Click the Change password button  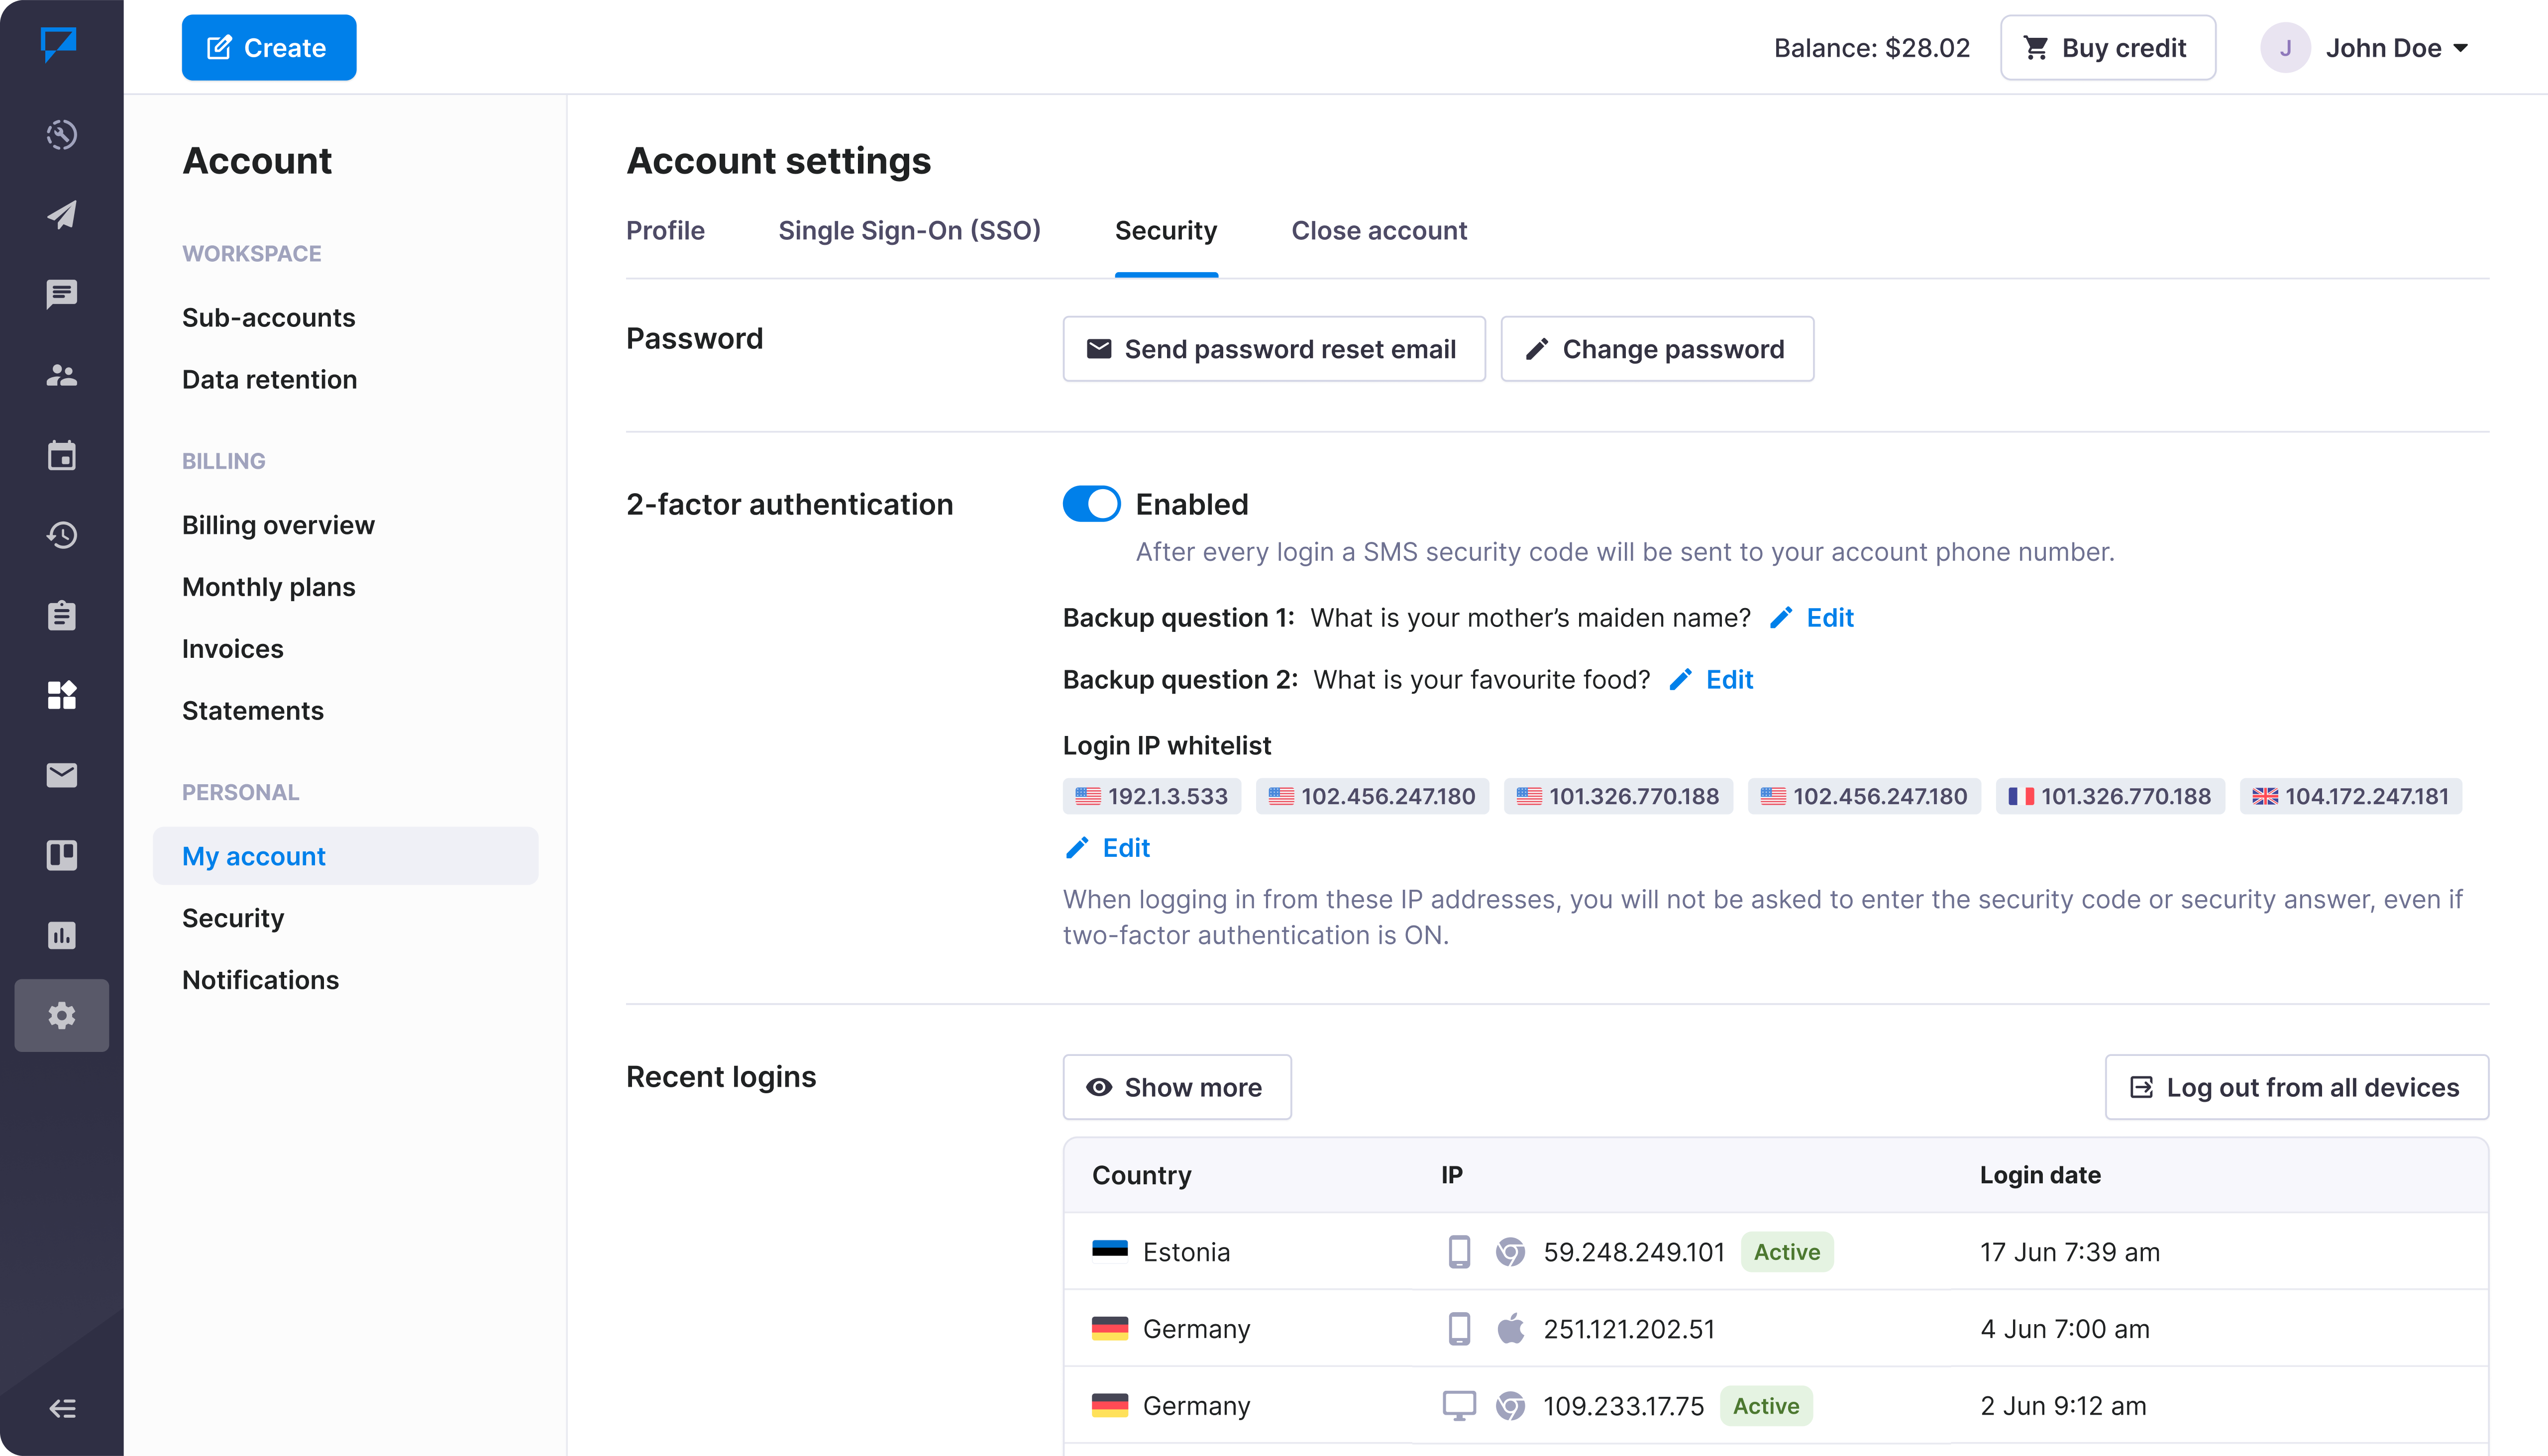[x=1656, y=349]
